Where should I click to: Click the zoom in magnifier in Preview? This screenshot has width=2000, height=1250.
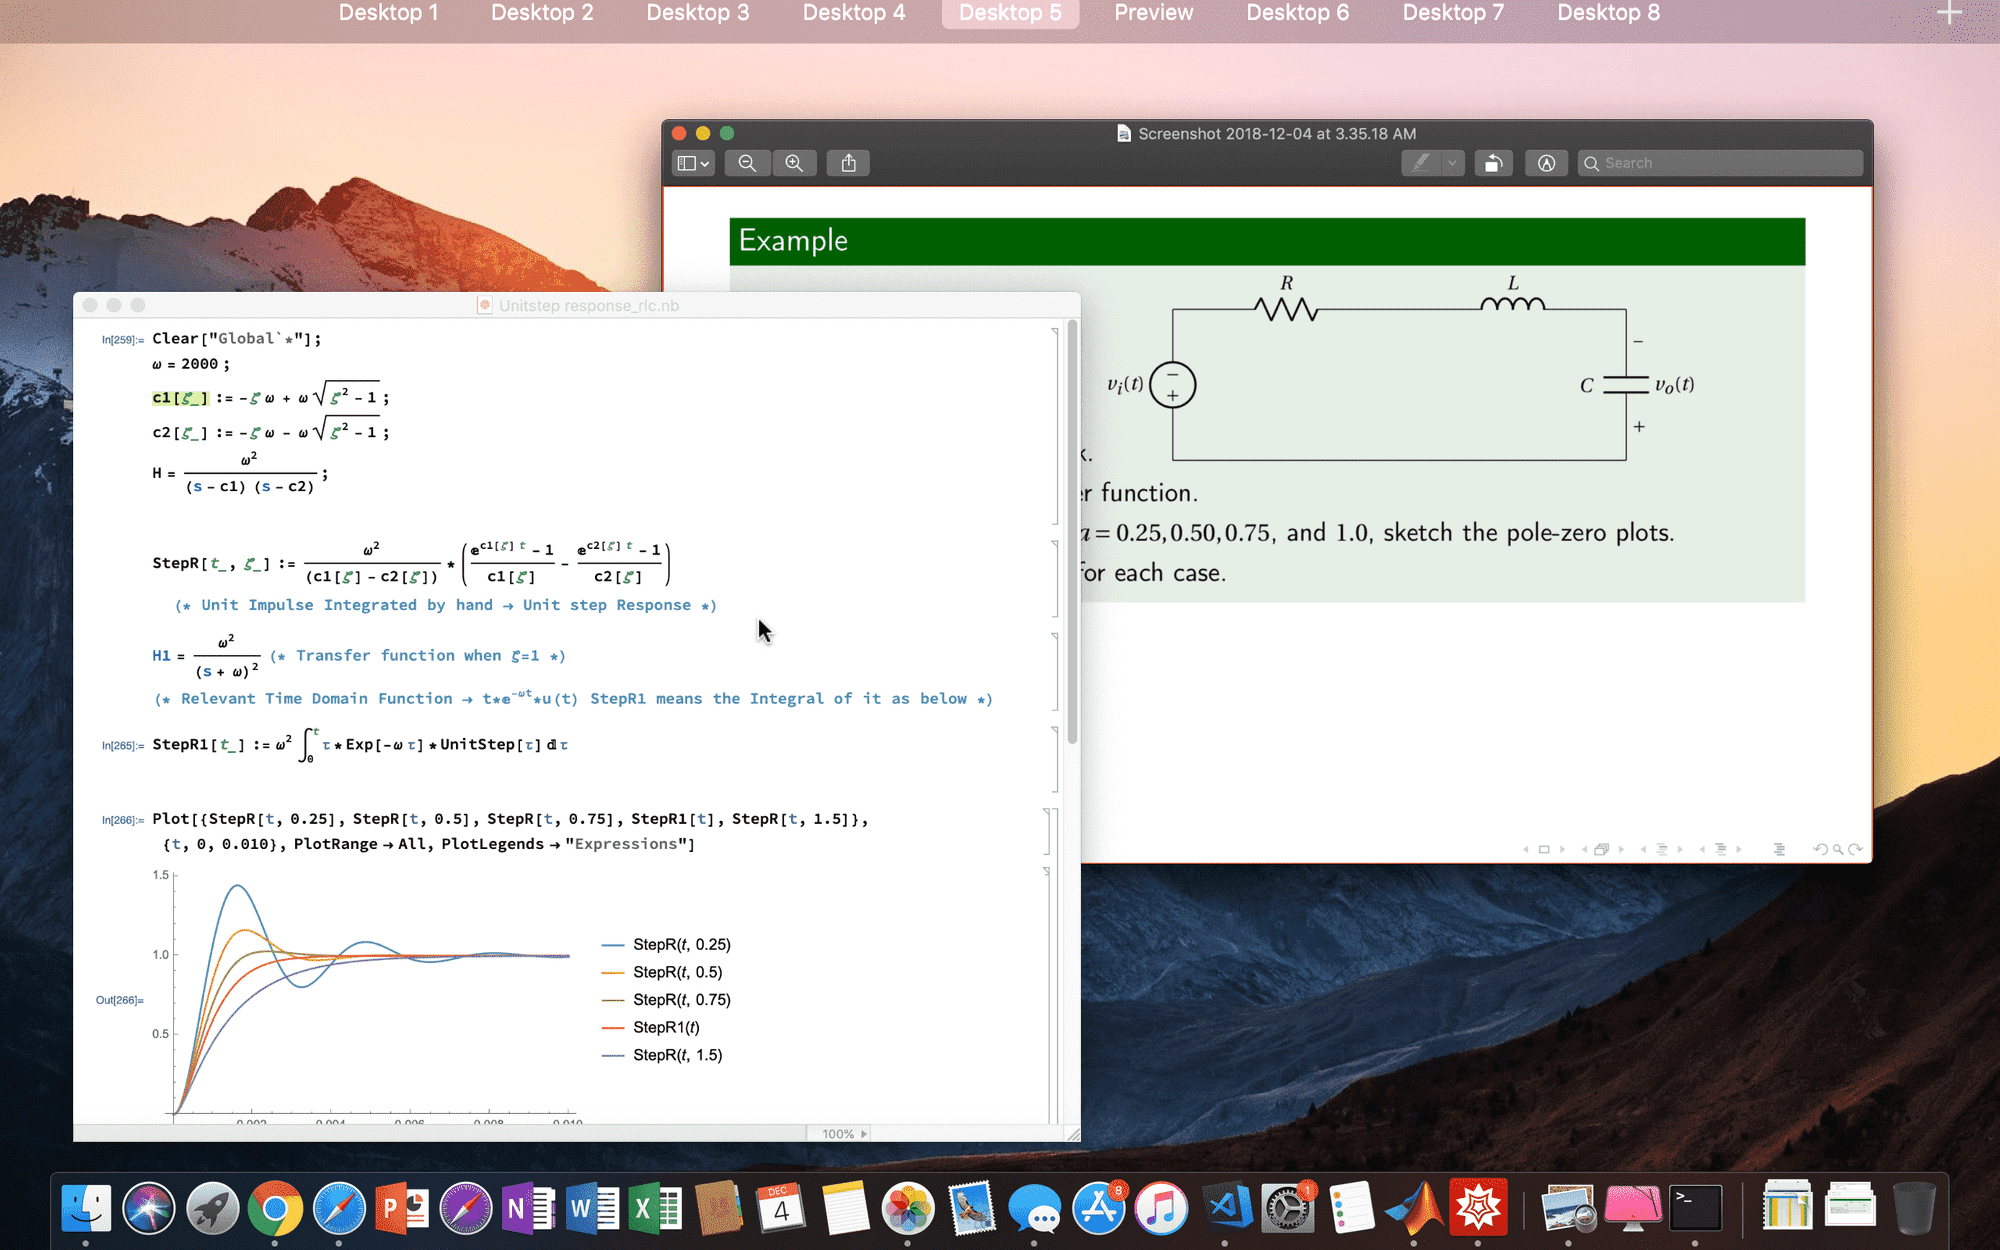point(795,162)
